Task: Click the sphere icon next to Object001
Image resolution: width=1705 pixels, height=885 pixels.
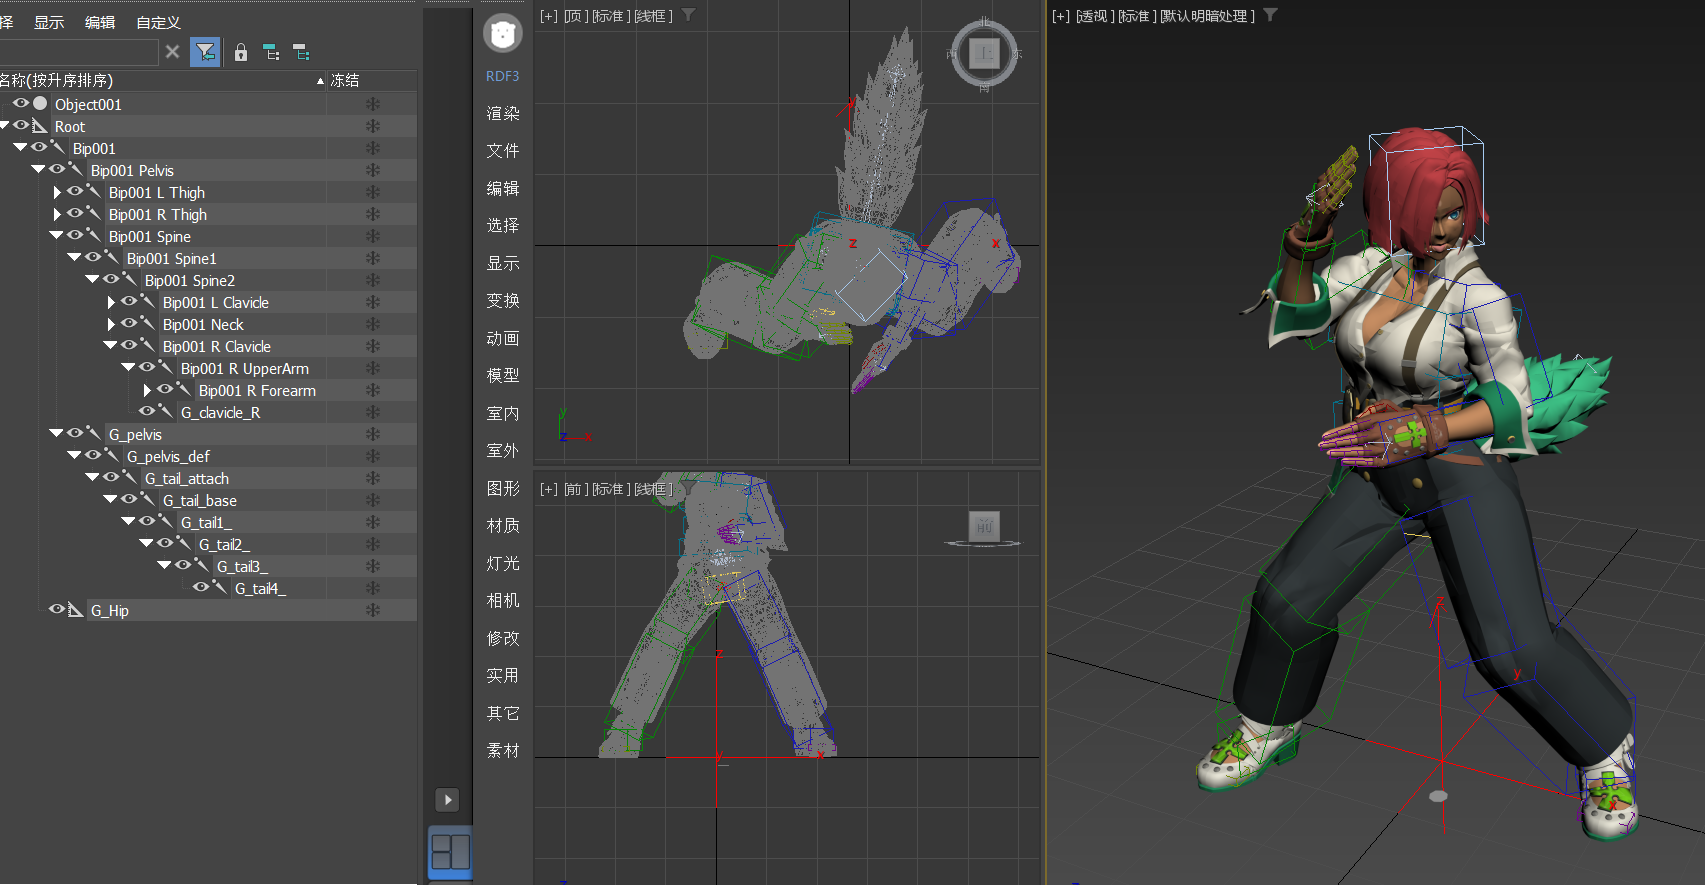Action: [x=40, y=103]
